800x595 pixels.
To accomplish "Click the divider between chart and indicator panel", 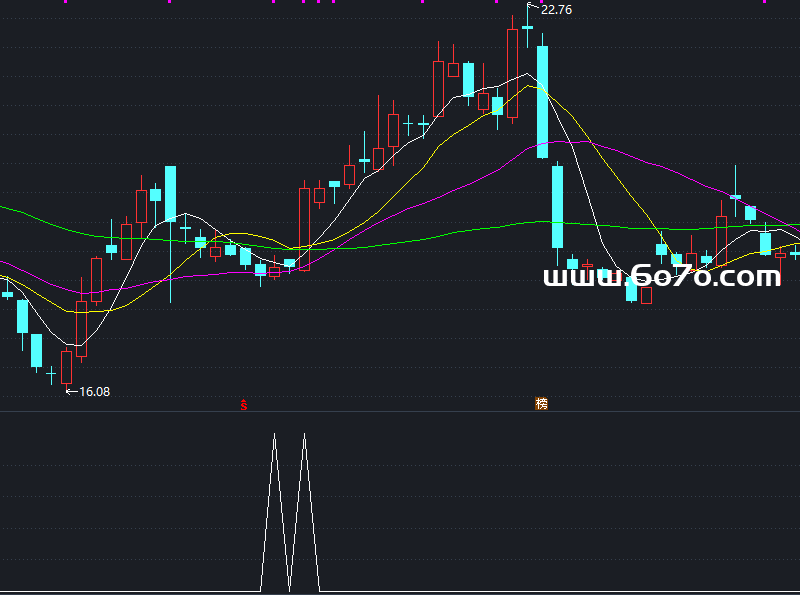I will [x=400, y=412].
